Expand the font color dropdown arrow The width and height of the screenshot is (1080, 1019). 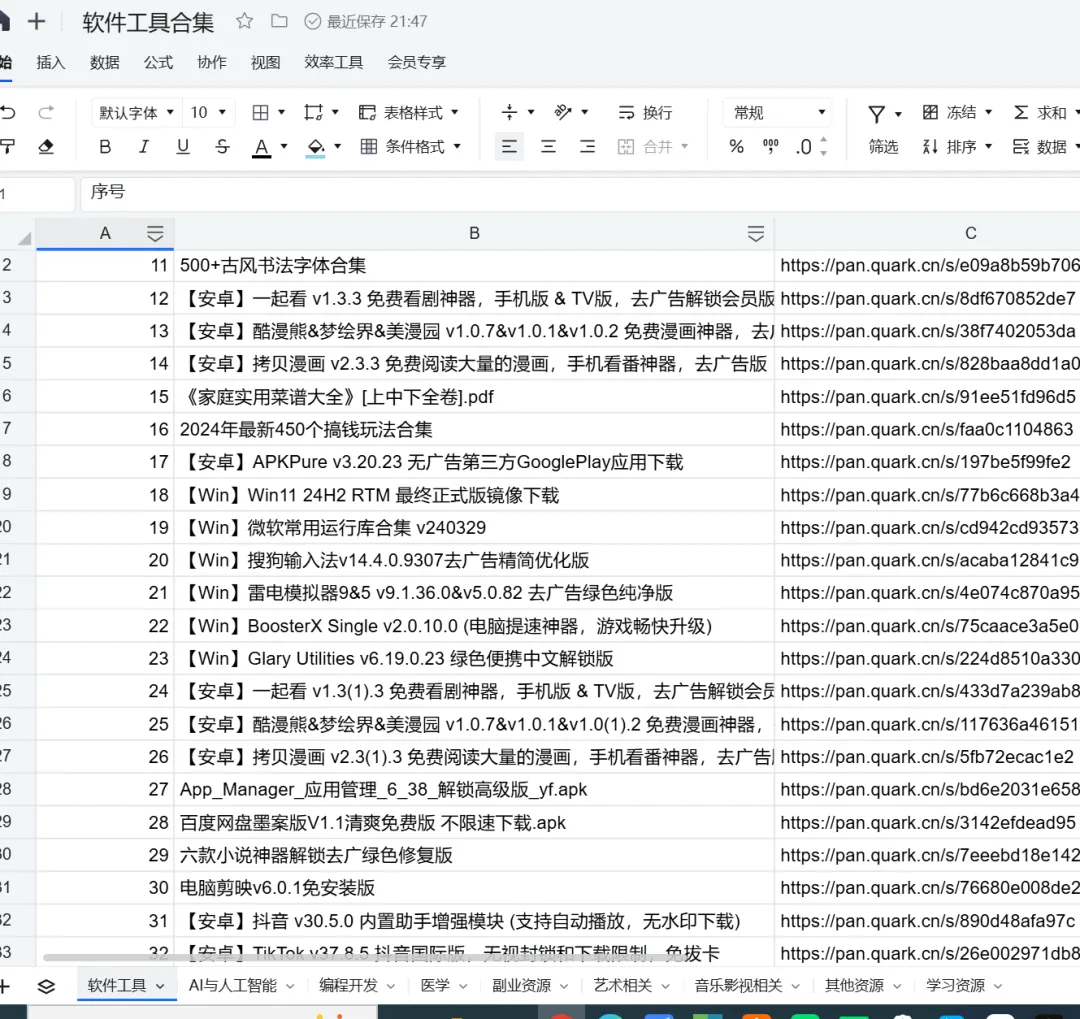point(284,147)
